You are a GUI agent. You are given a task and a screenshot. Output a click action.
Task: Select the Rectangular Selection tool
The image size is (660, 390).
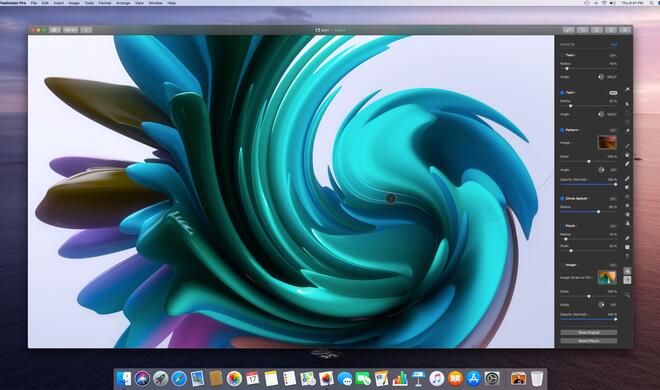pos(627,113)
